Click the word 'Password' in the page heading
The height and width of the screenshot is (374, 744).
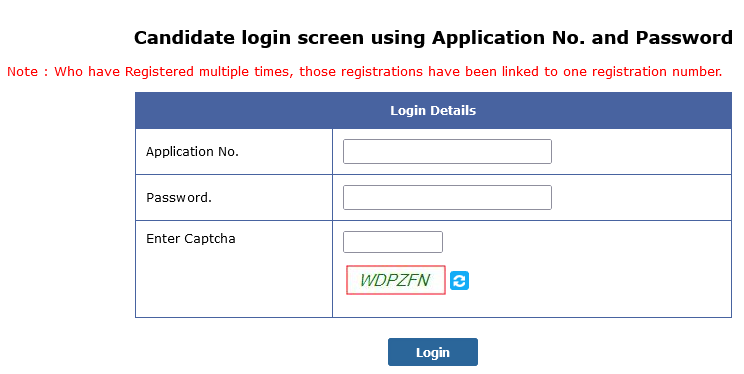[684, 38]
